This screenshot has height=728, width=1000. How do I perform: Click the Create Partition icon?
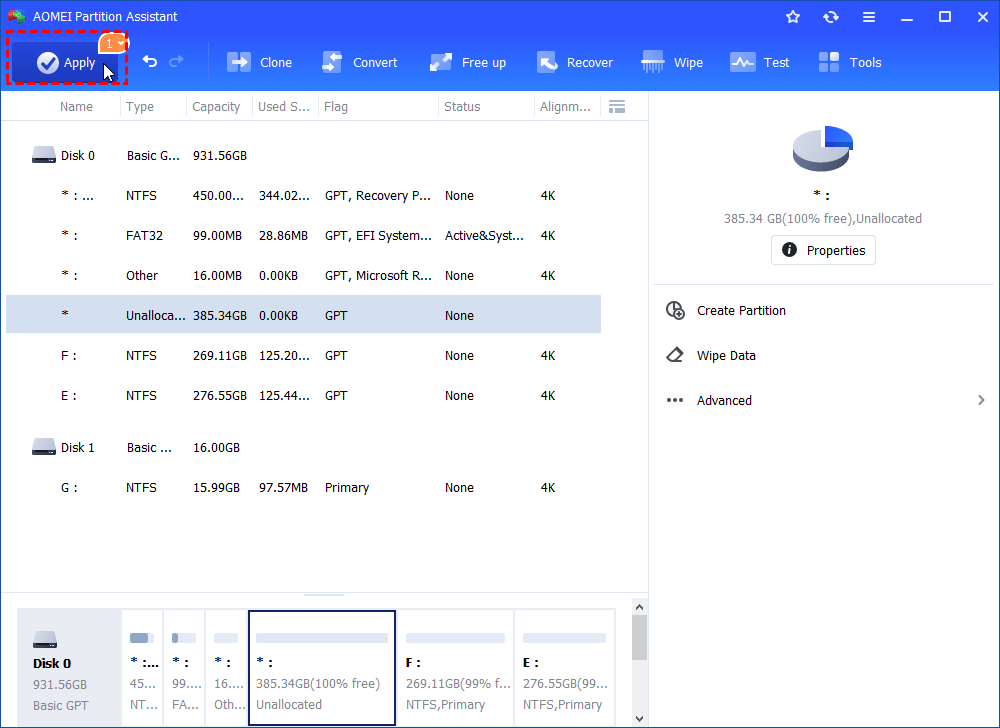coord(675,310)
